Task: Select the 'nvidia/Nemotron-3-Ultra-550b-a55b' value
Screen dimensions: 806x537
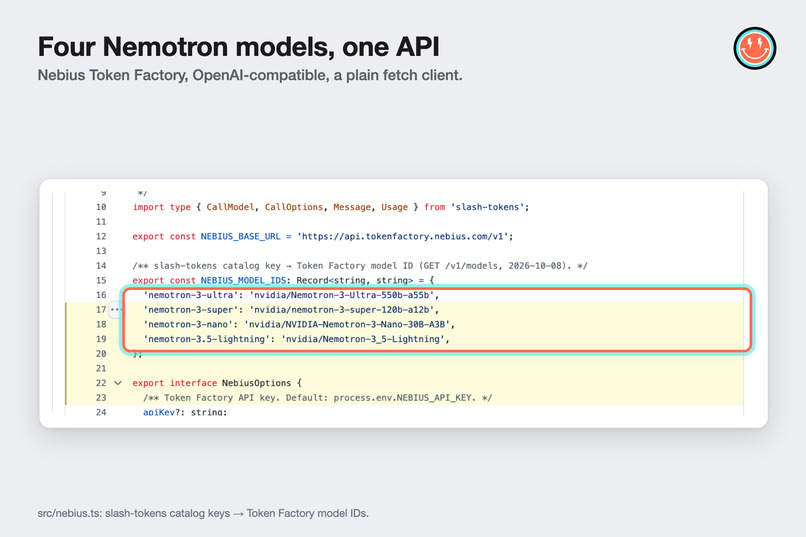Action: 341,295
